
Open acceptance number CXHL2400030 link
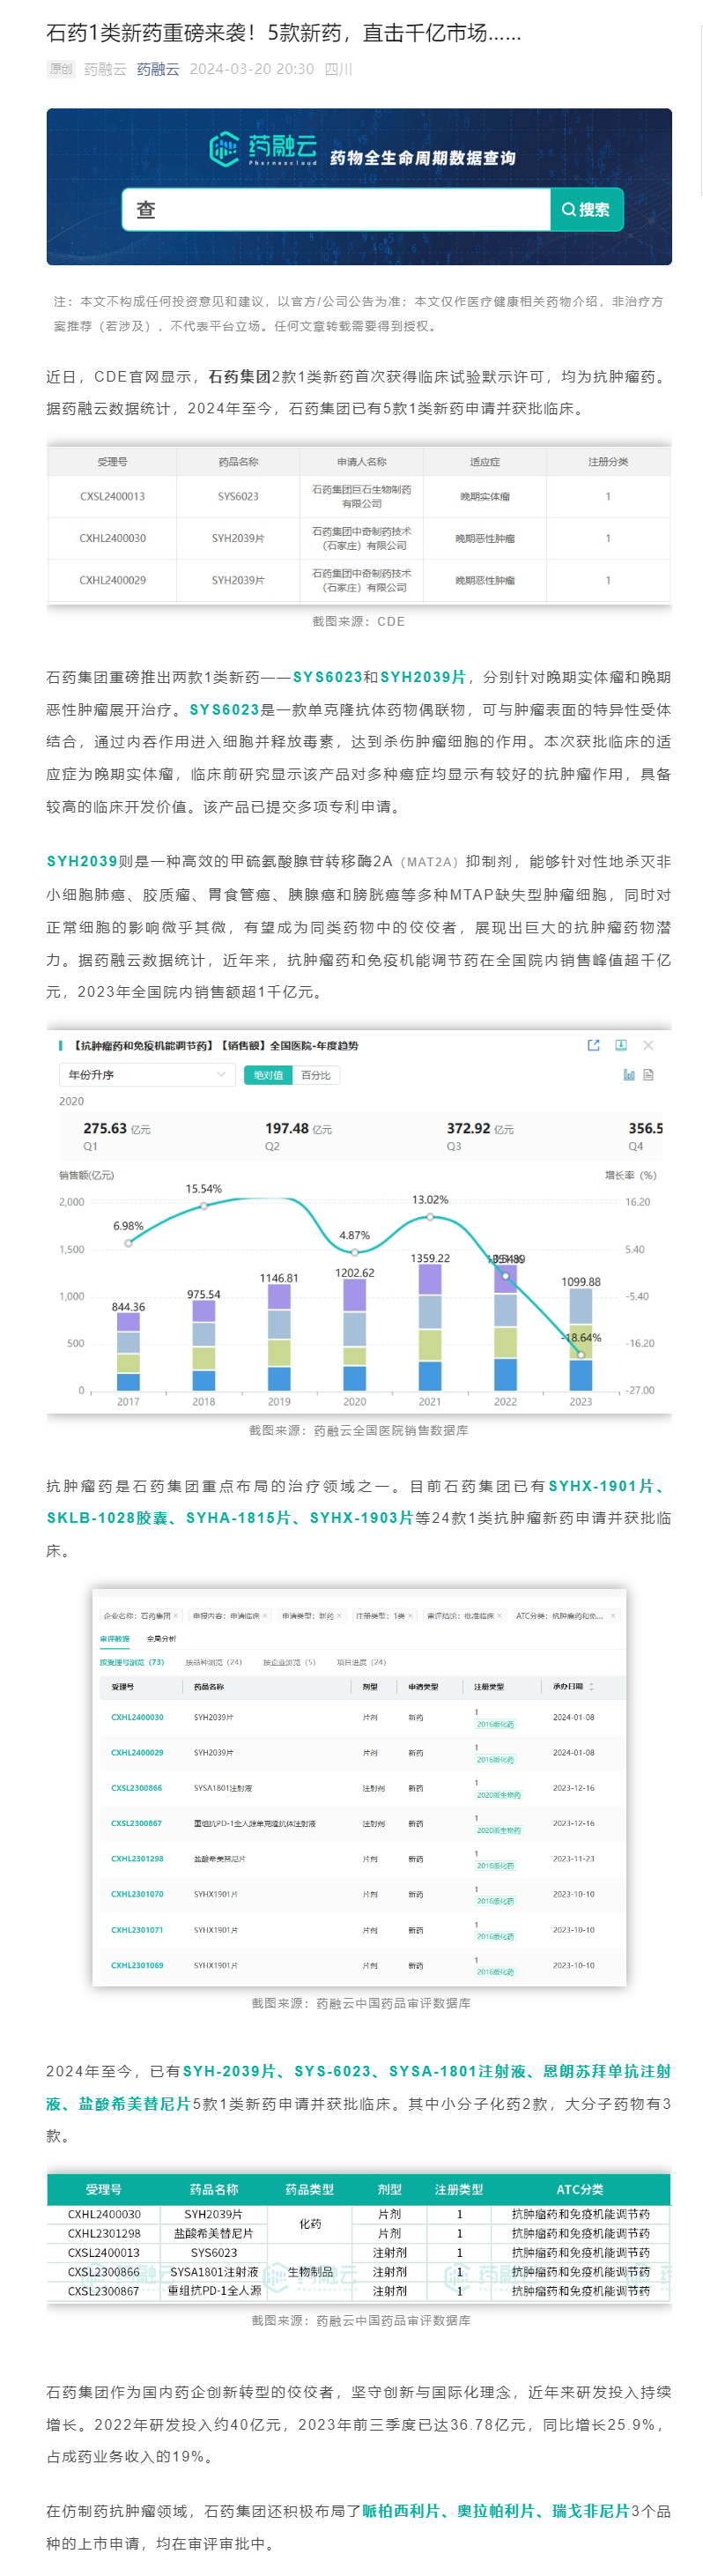point(137,1717)
